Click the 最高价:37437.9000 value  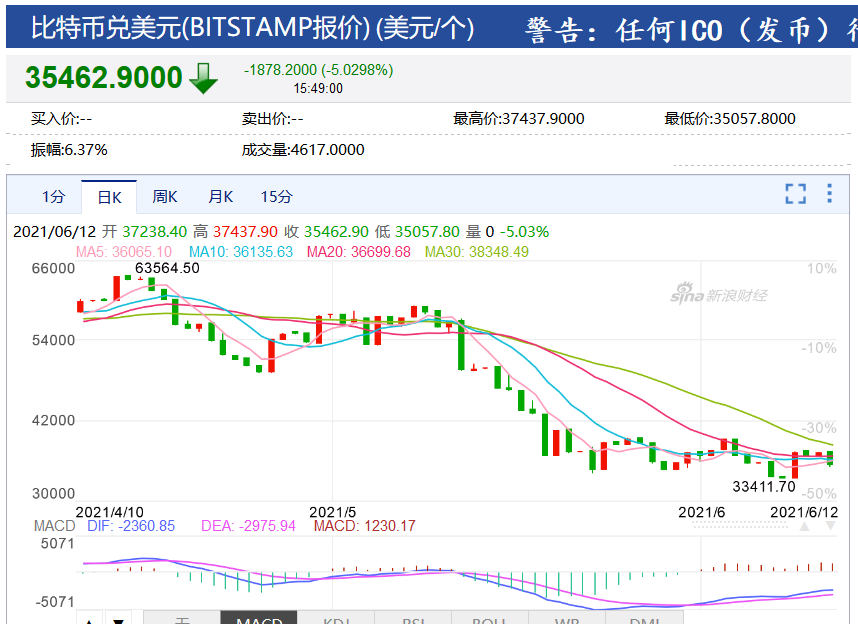tap(519, 118)
